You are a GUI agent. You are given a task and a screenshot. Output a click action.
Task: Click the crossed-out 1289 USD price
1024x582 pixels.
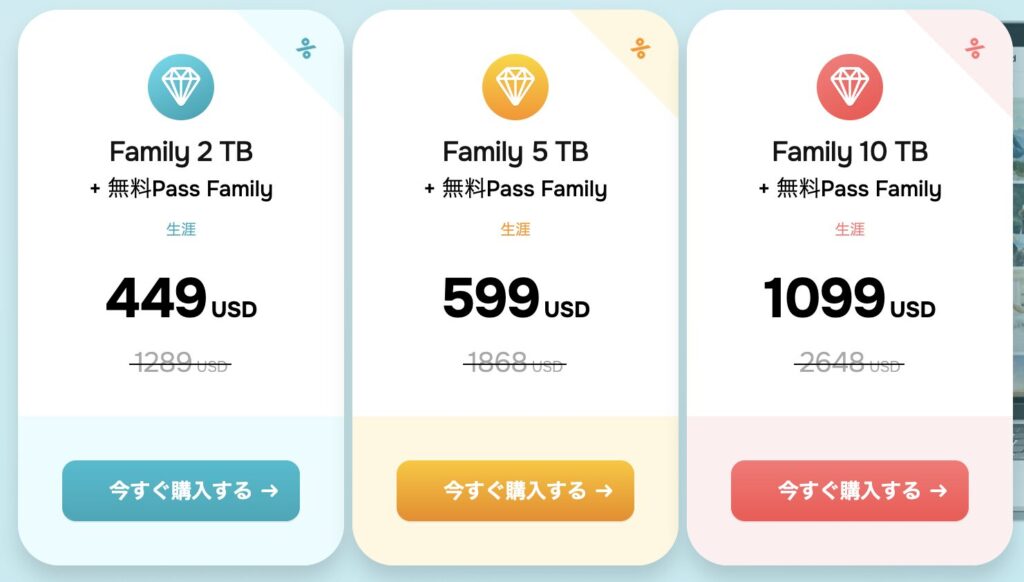pyautogui.click(x=181, y=363)
